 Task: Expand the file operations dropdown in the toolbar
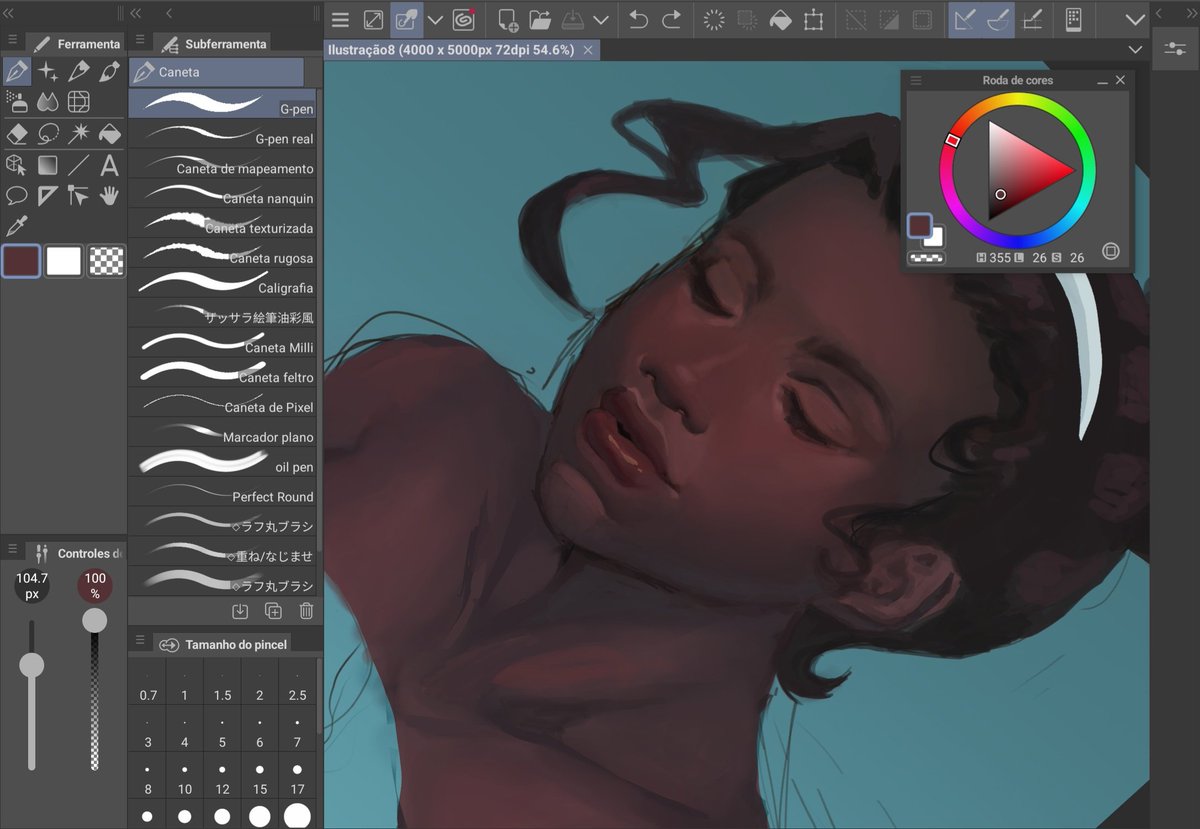click(601, 20)
